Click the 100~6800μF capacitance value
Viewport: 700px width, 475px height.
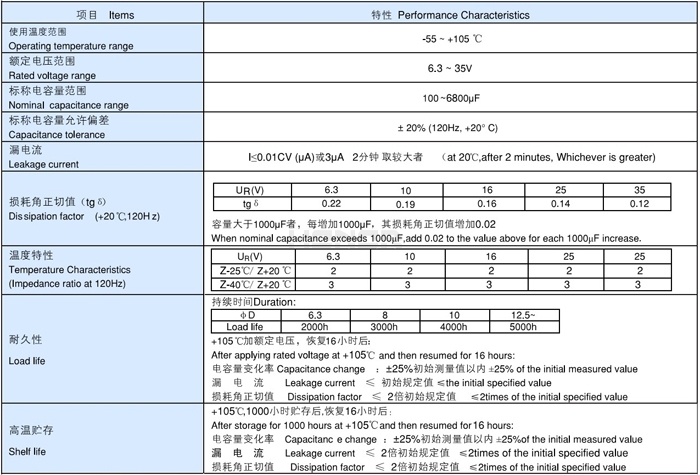click(450, 99)
